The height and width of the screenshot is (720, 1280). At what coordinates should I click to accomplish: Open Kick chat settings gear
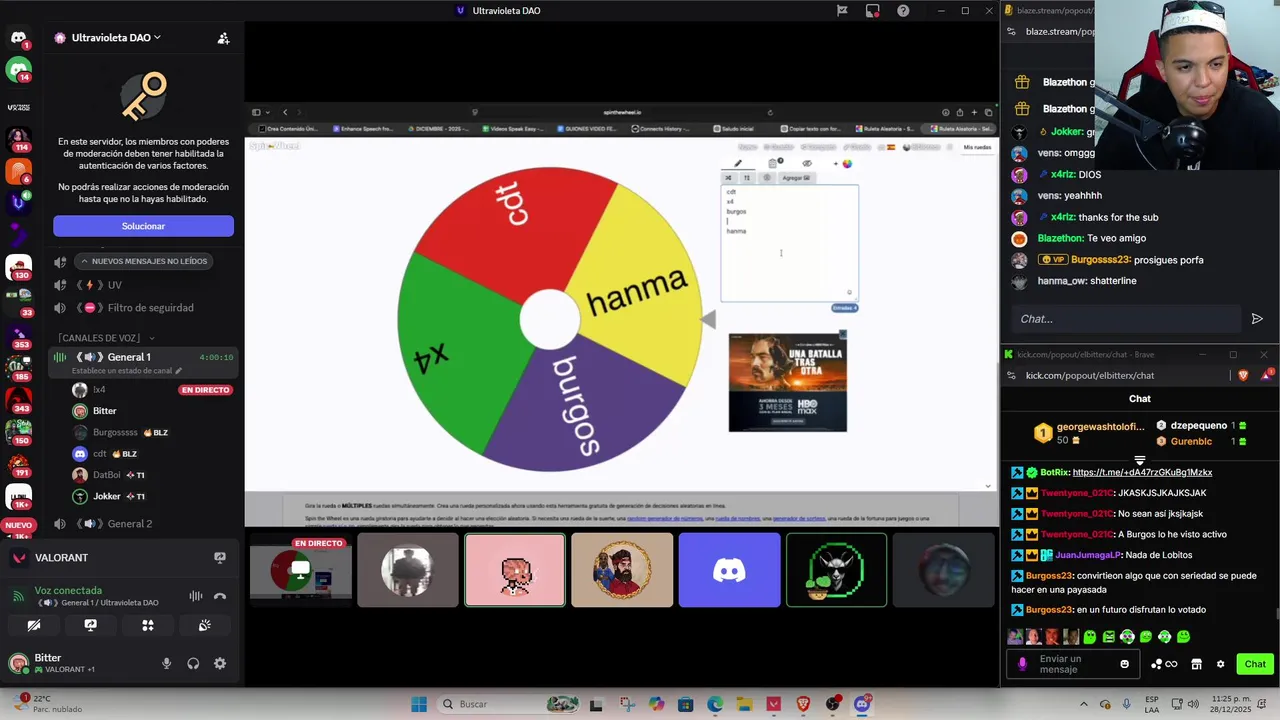[1220, 664]
